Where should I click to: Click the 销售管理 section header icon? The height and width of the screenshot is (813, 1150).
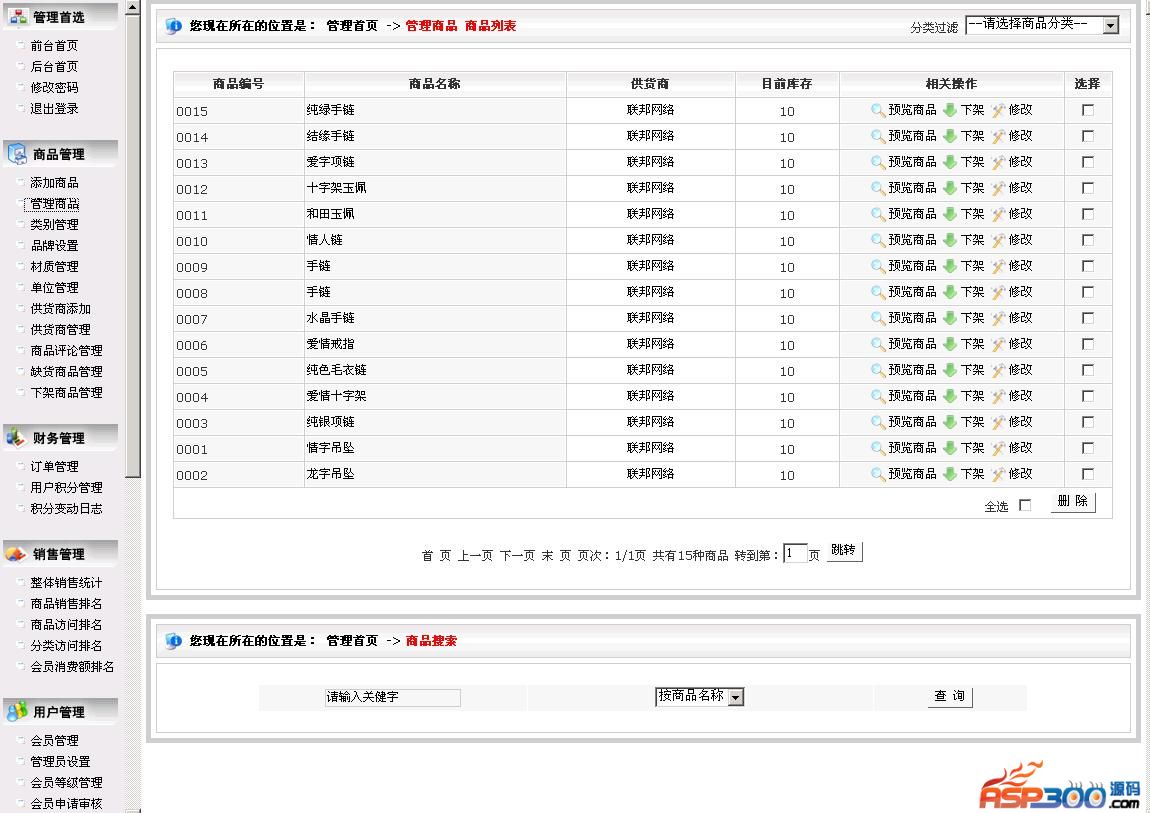point(15,553)
